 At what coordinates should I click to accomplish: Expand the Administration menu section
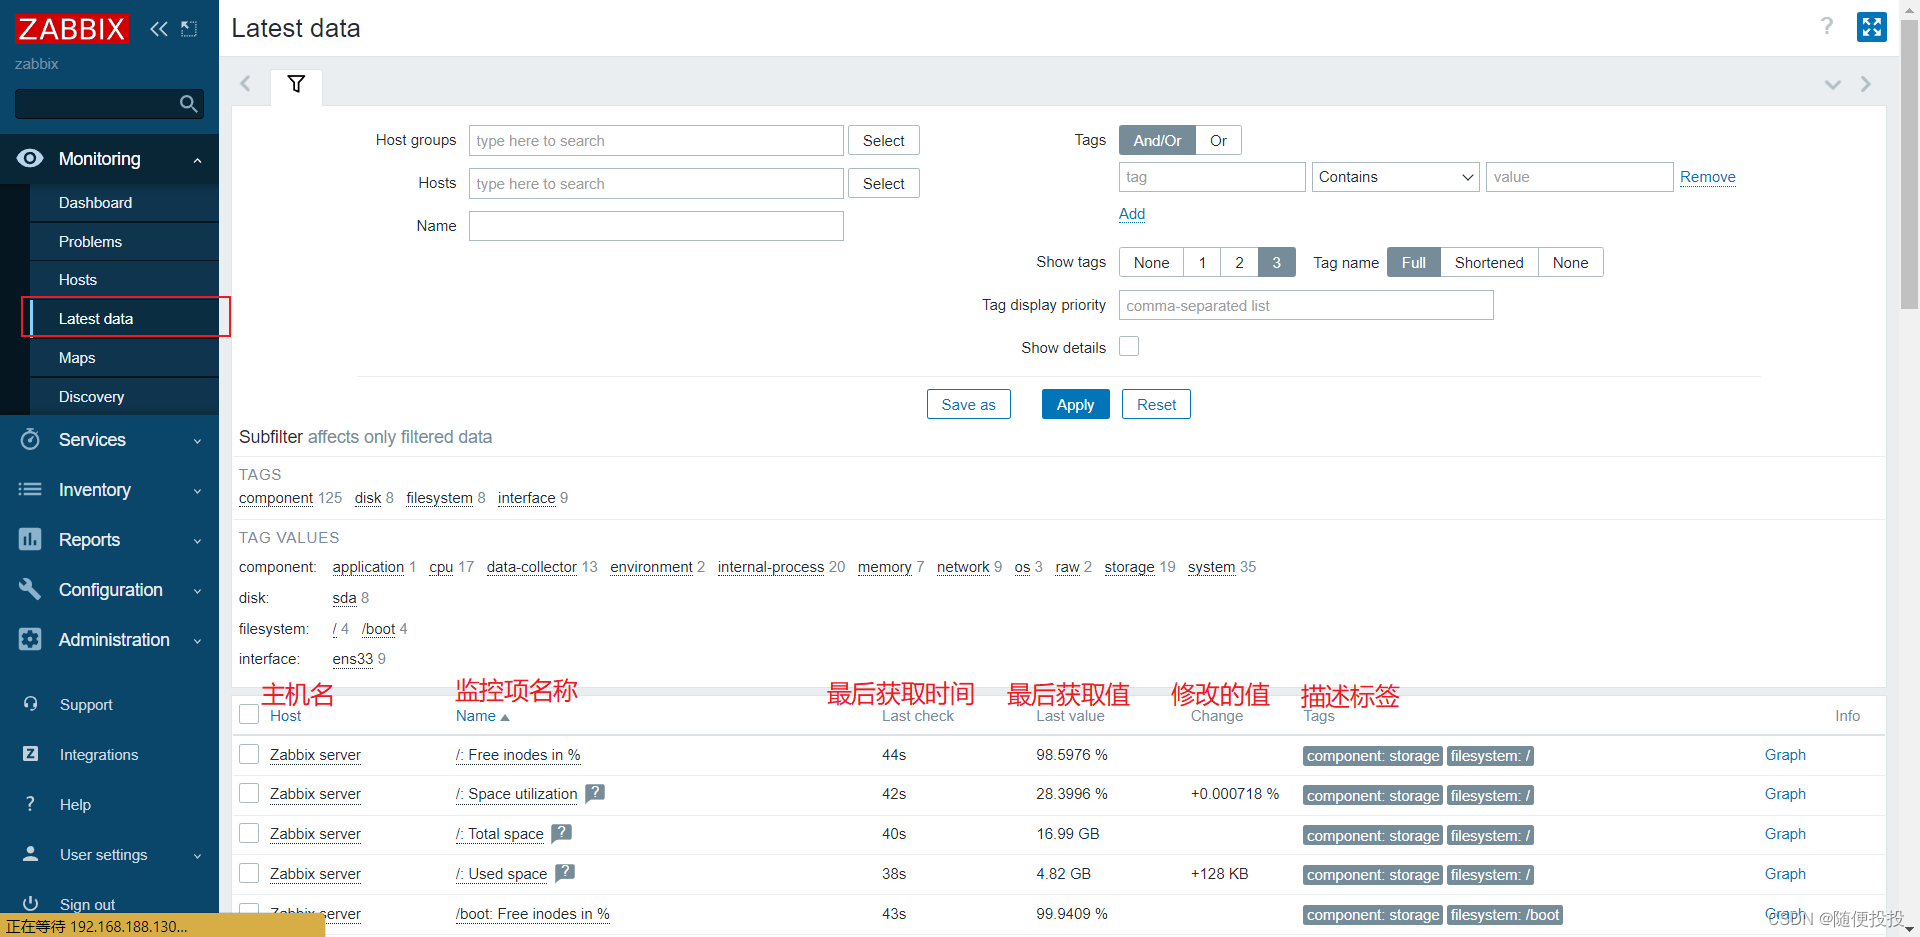click(198, 641)
